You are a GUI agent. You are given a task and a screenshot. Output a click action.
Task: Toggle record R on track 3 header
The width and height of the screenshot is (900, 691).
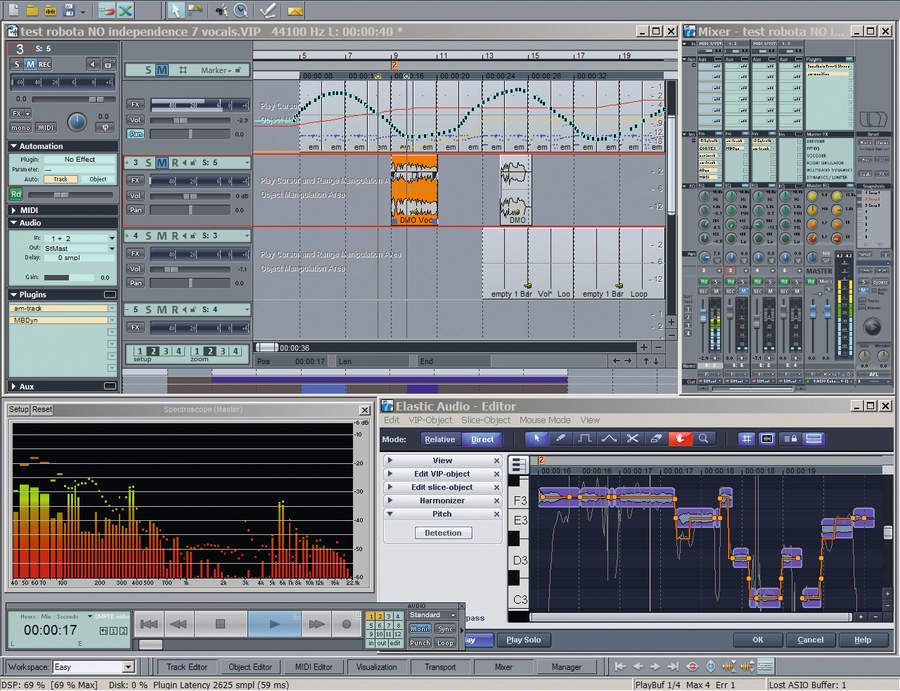point(174,162)
